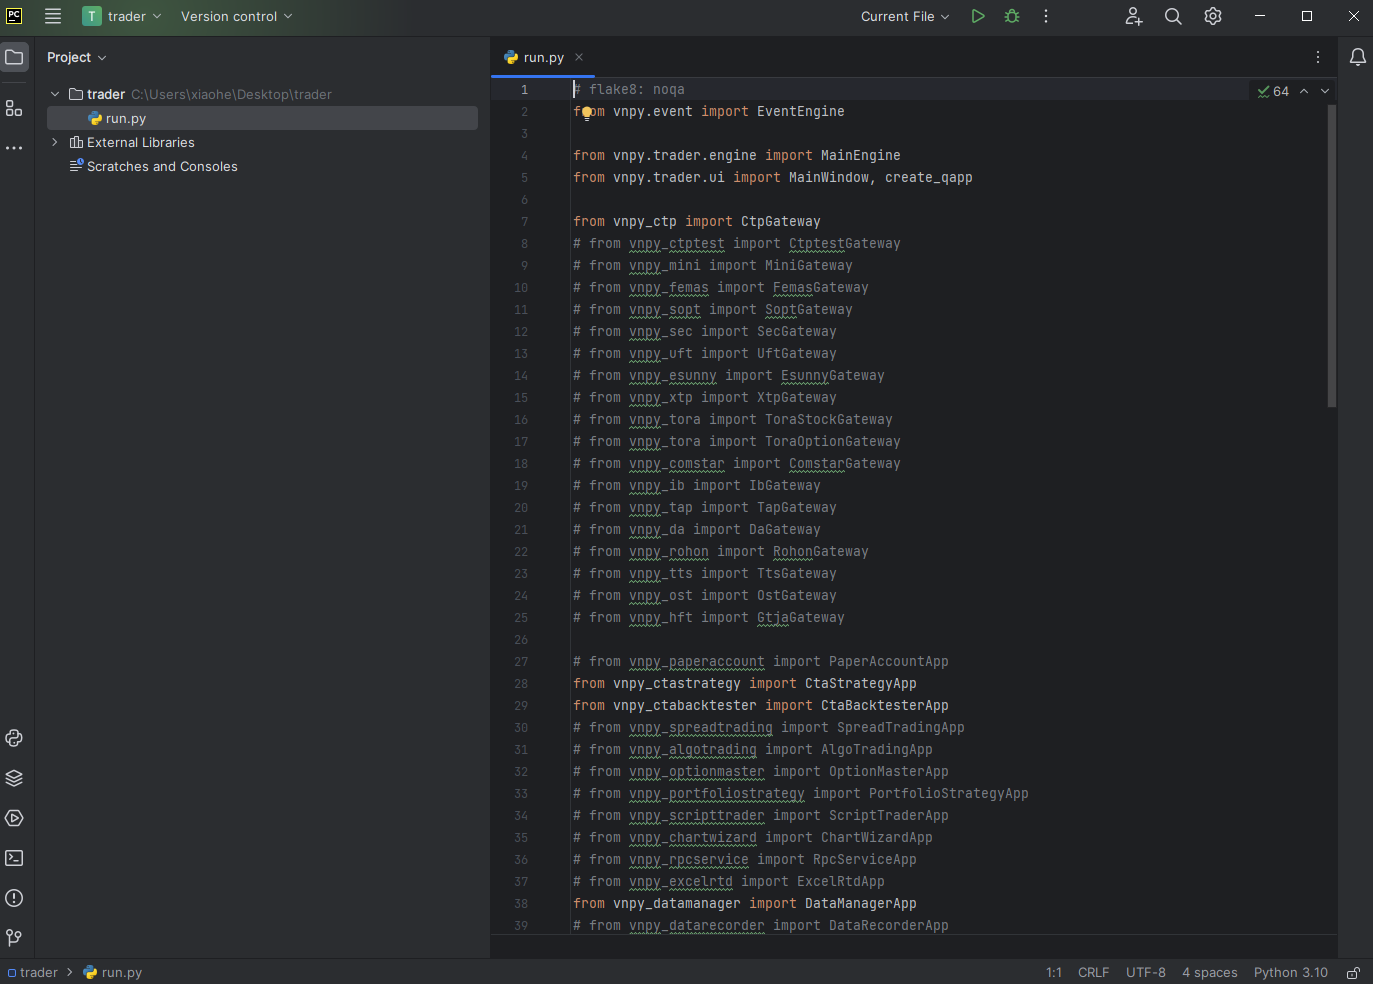Click trader breadcrumb in navigation bar
This screenshot has height=984, width=1373.
[x=39, y=972]
